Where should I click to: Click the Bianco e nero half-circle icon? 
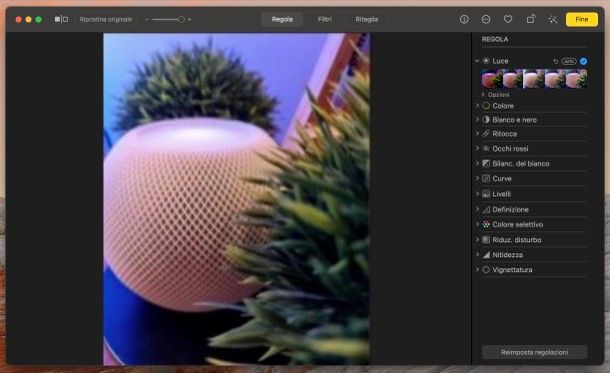[486, 119]
